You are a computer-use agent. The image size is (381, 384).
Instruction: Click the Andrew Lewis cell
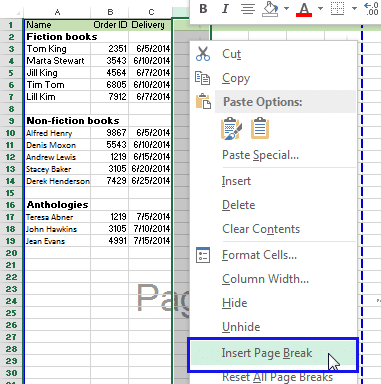pyautogui.click(x=58, y=157)
